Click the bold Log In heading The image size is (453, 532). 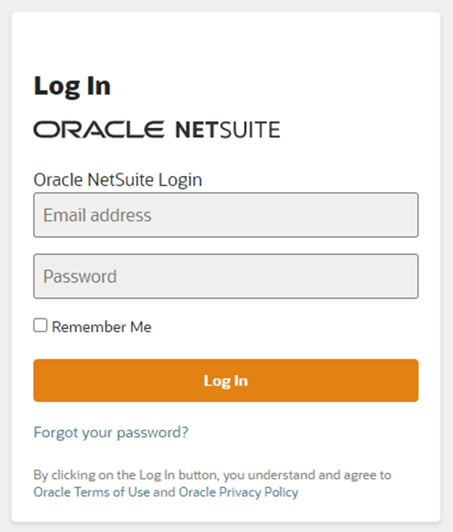[x=72, y=86]
